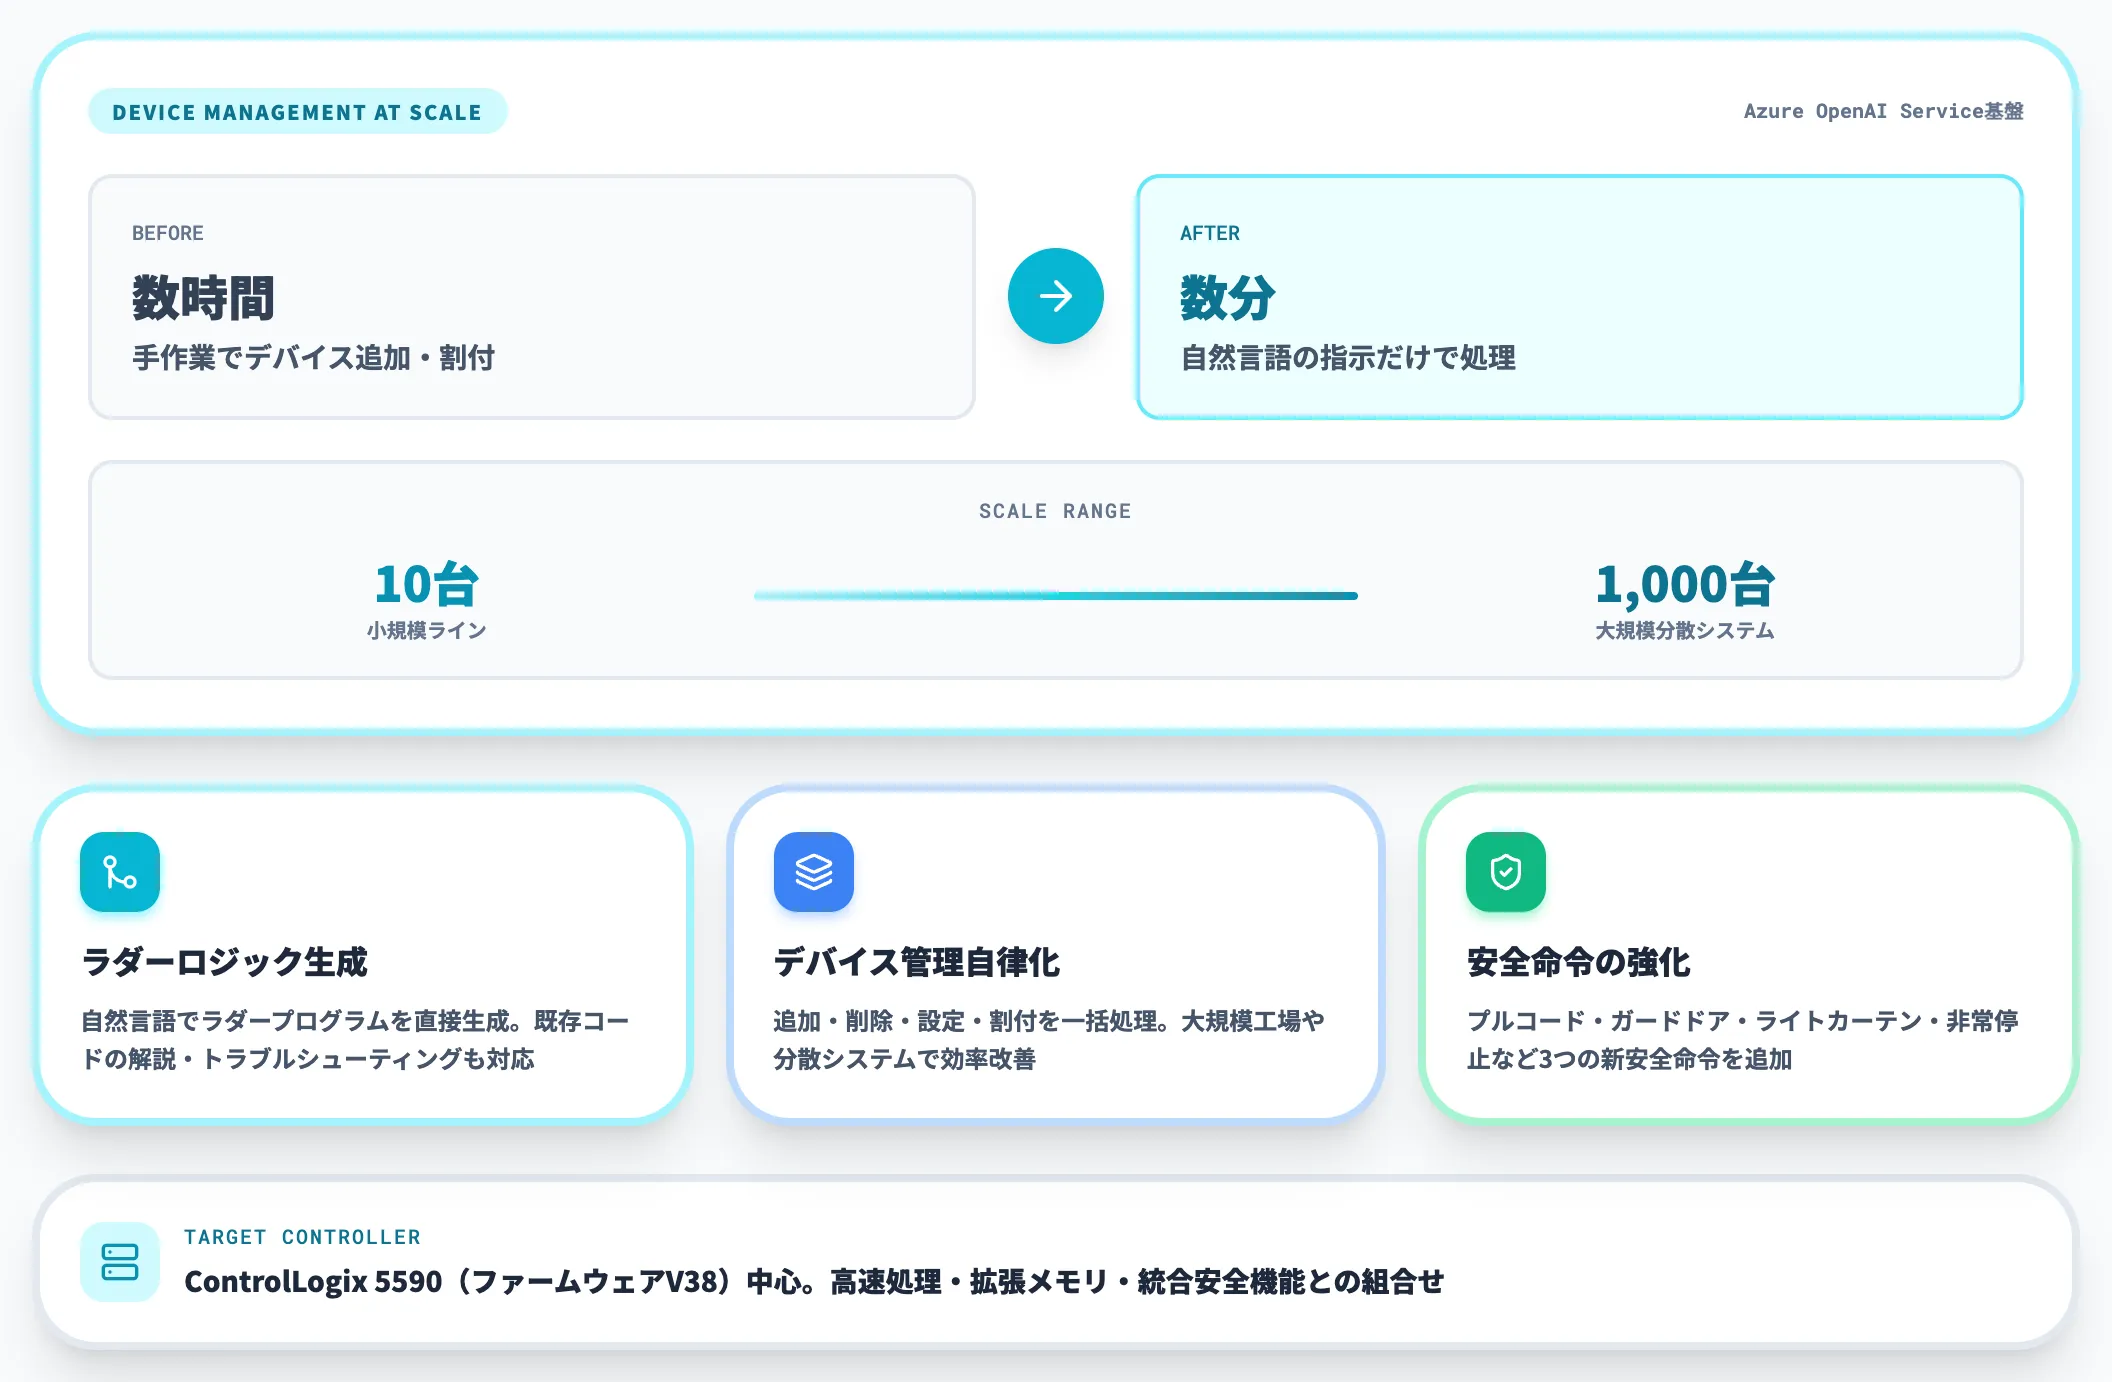Click the 安全命令の強化 card title

pos(1578,962)
